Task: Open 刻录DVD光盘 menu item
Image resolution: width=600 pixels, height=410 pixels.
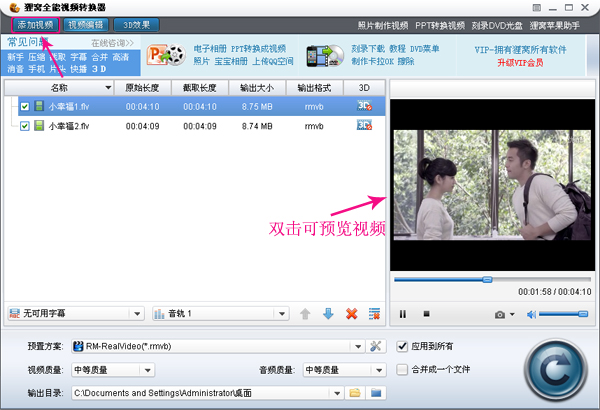Action: coord(497,26)
